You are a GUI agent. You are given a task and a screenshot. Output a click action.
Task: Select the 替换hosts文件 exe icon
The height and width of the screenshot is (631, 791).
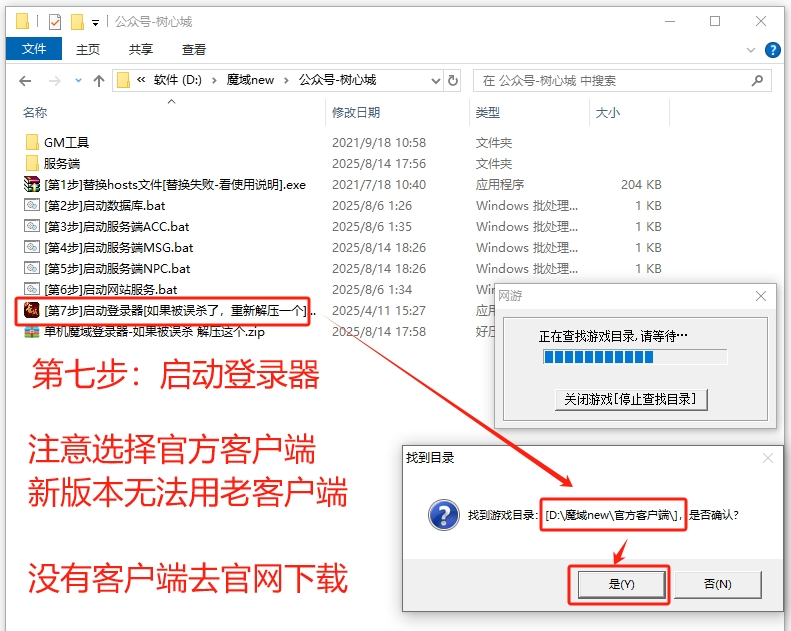point(32,185)
